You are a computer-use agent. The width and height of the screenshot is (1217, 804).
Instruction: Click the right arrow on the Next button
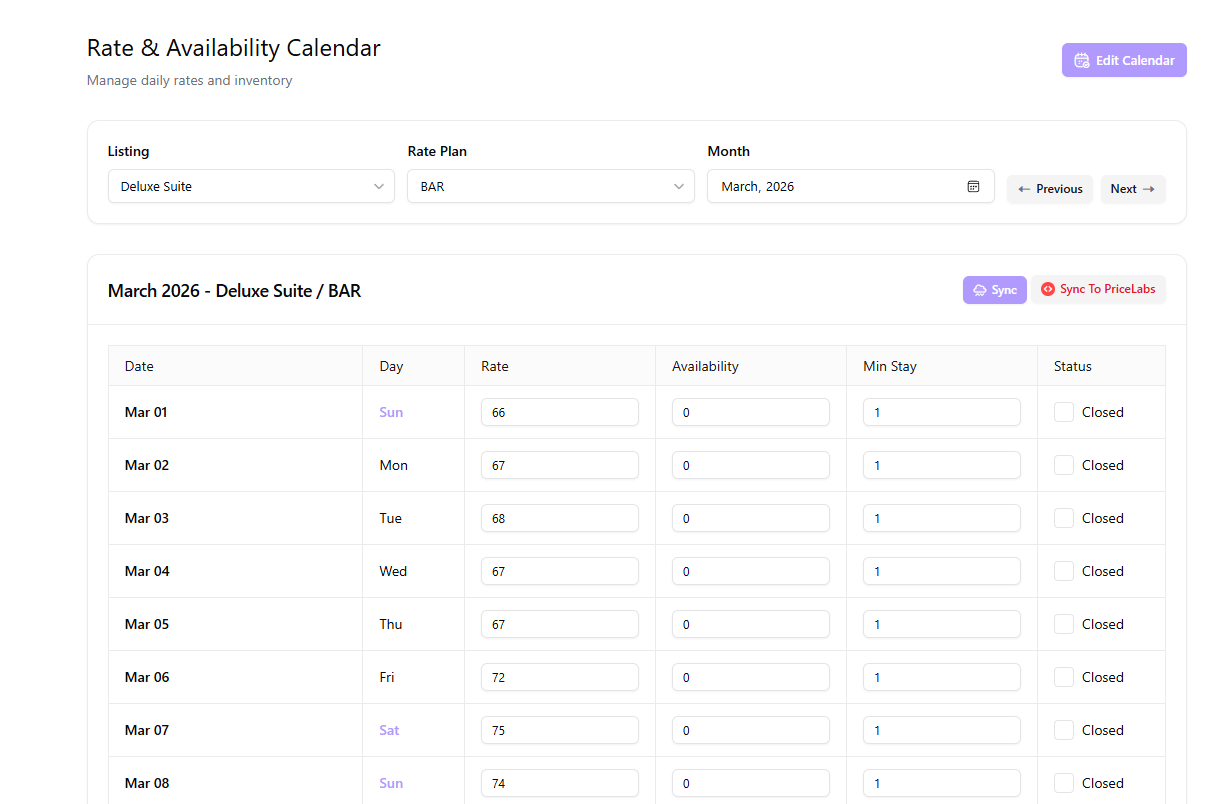tap(1148, 189)
